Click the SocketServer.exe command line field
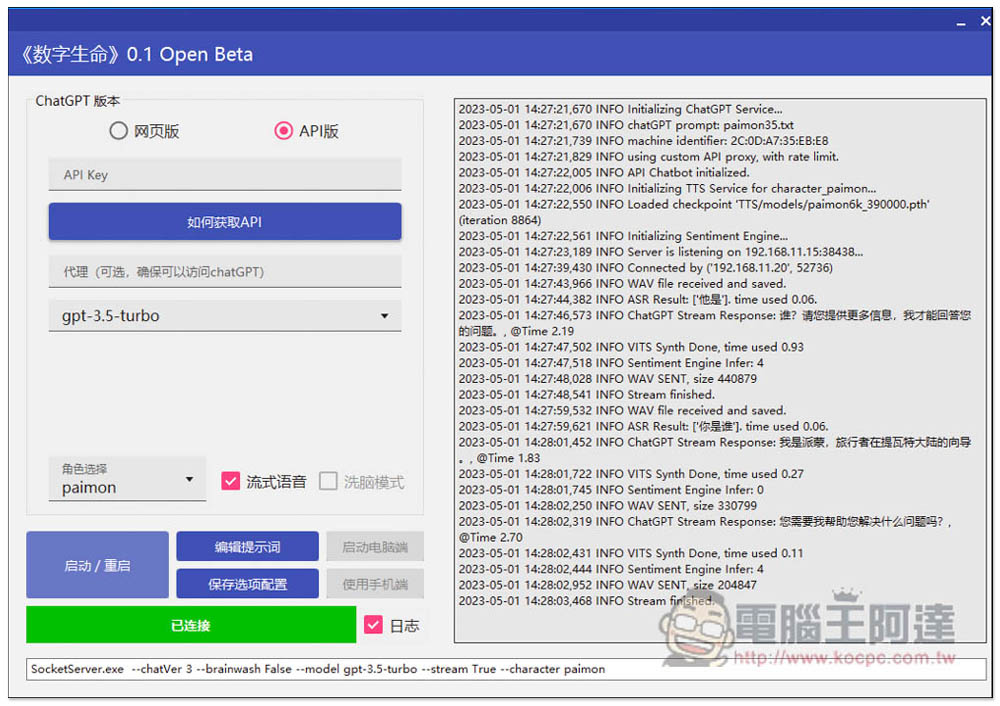 coord(507,669)
